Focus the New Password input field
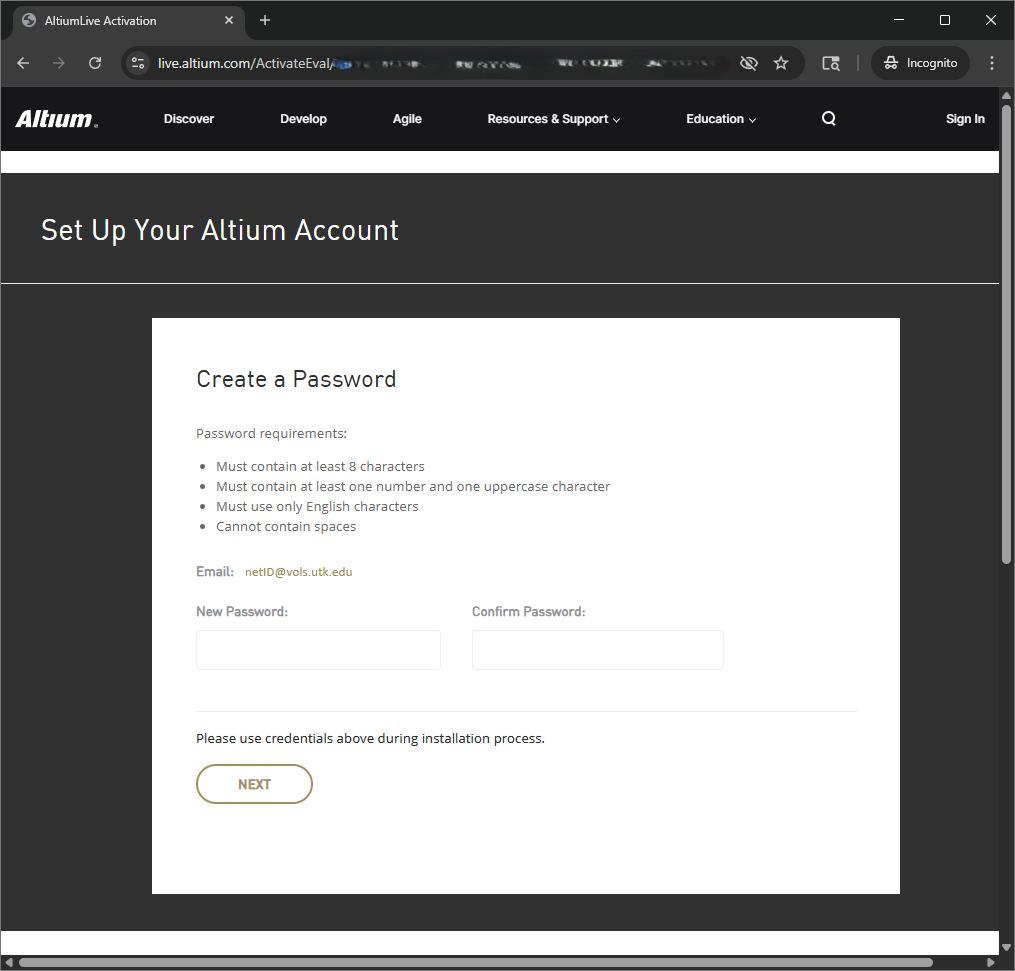Image resolution: width=1015 pixels, height=971 pixels. pyautogui.click(x=318, y=650)
